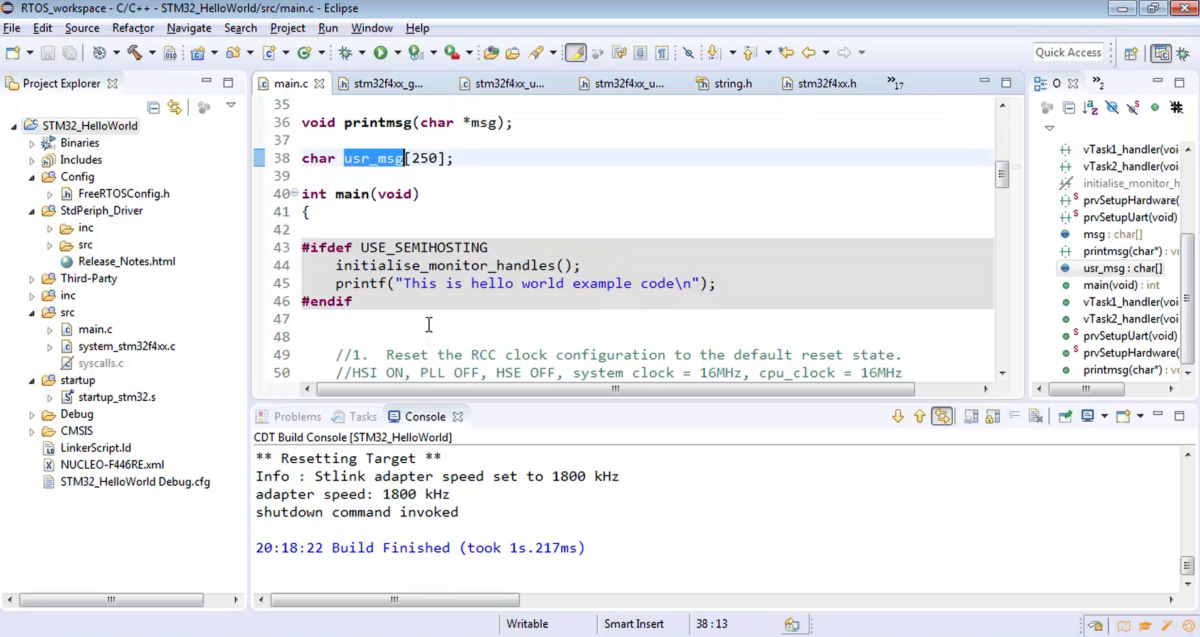Click the Open Type icon
This screenshot has width=1200, height=637.
(x=490, y=53)
